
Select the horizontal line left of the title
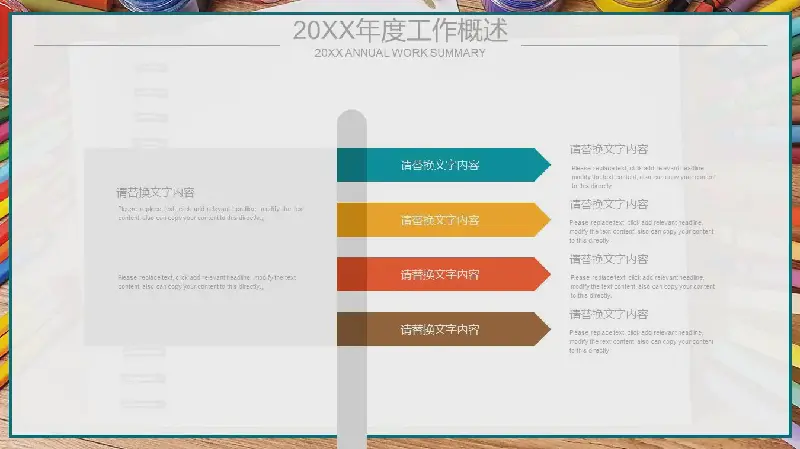155,46
